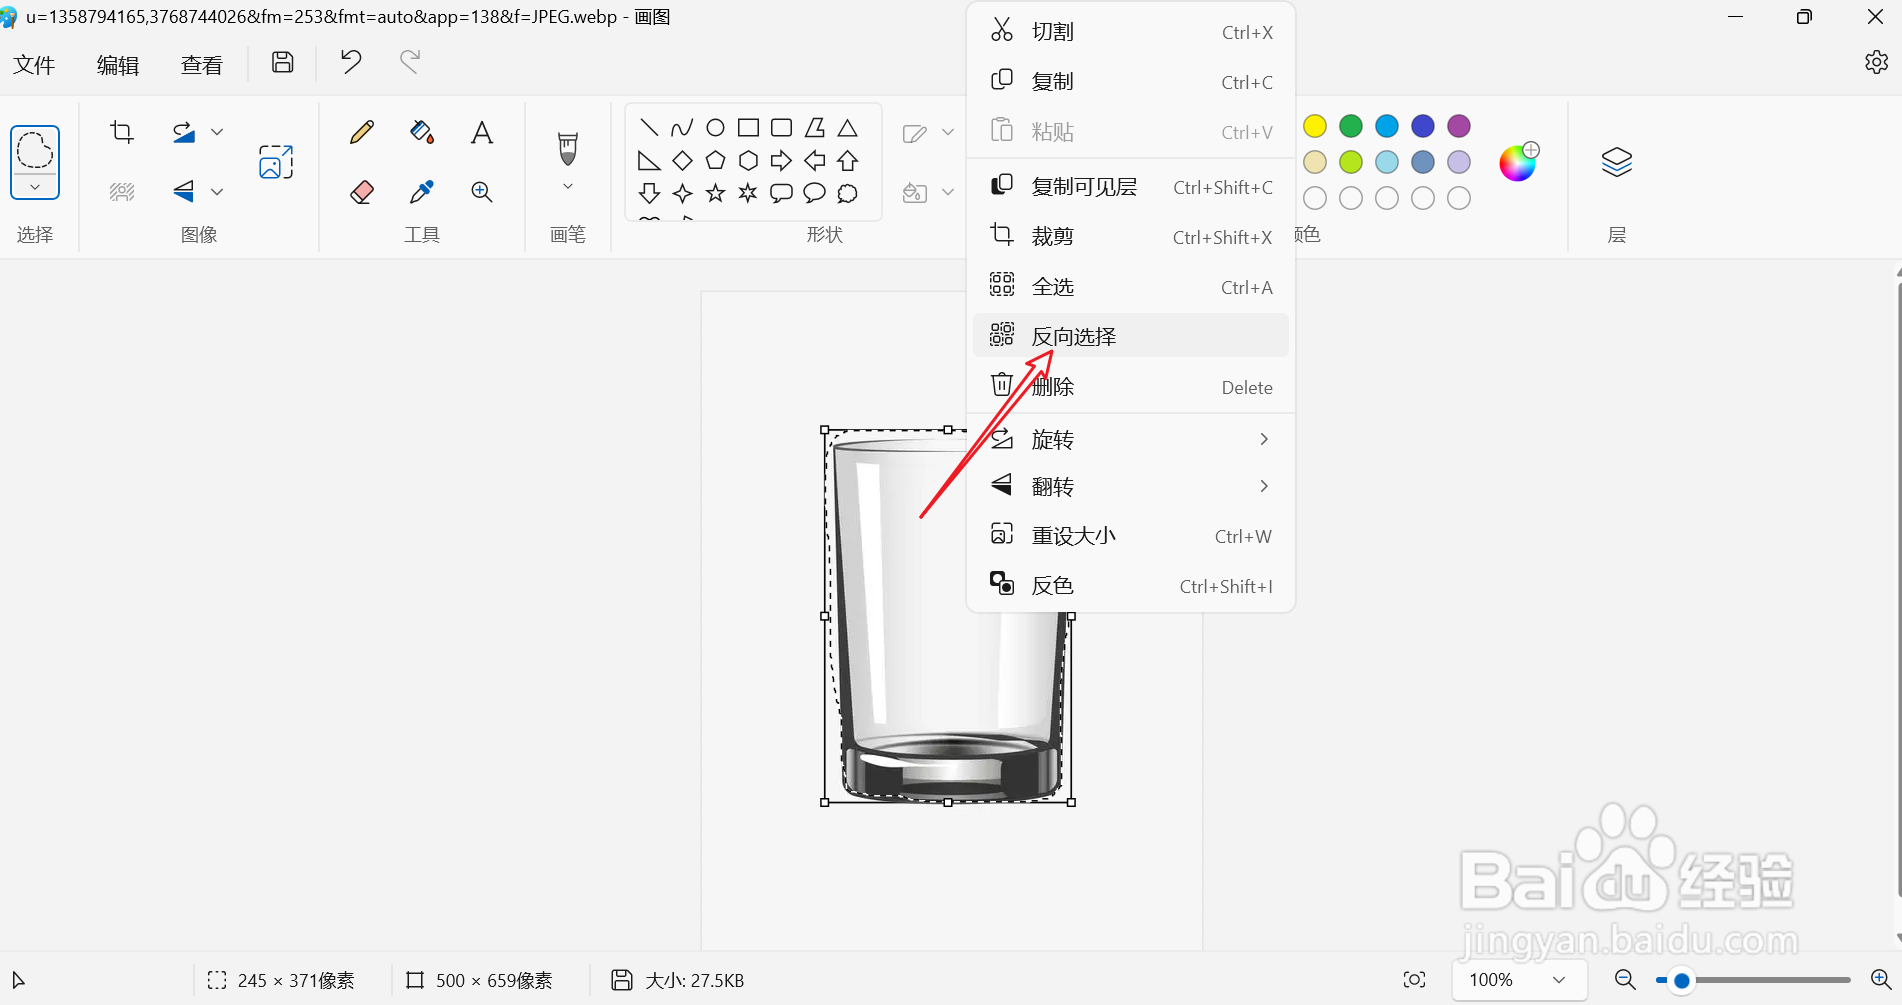The image size is (1902, 1005).
Task: Click the flip image icon in toolbar
Action: [x=184, y=191]
